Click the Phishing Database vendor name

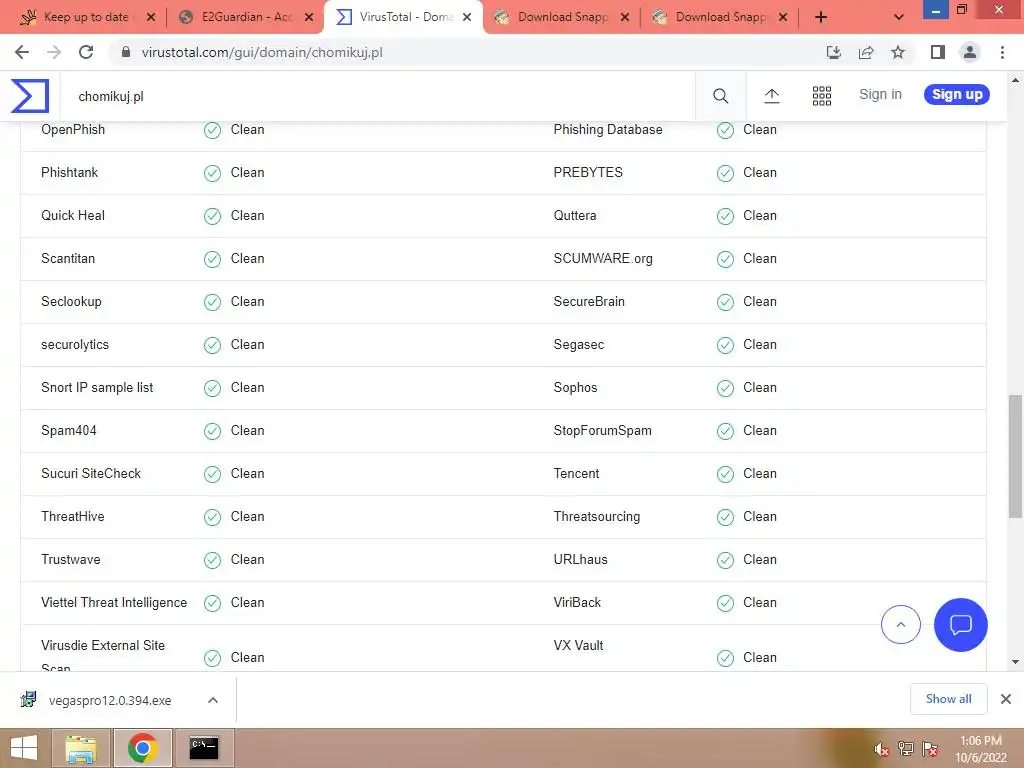(x=608, y=129)
